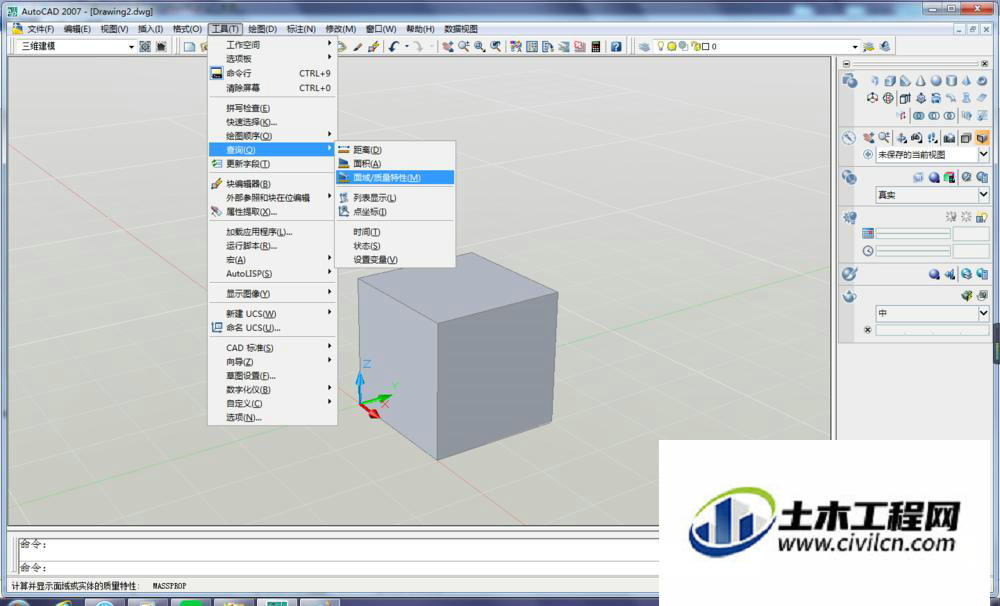1000x606 pixels.
Task: Click the time-of-day slider with clock
Action: click(913, 251)
